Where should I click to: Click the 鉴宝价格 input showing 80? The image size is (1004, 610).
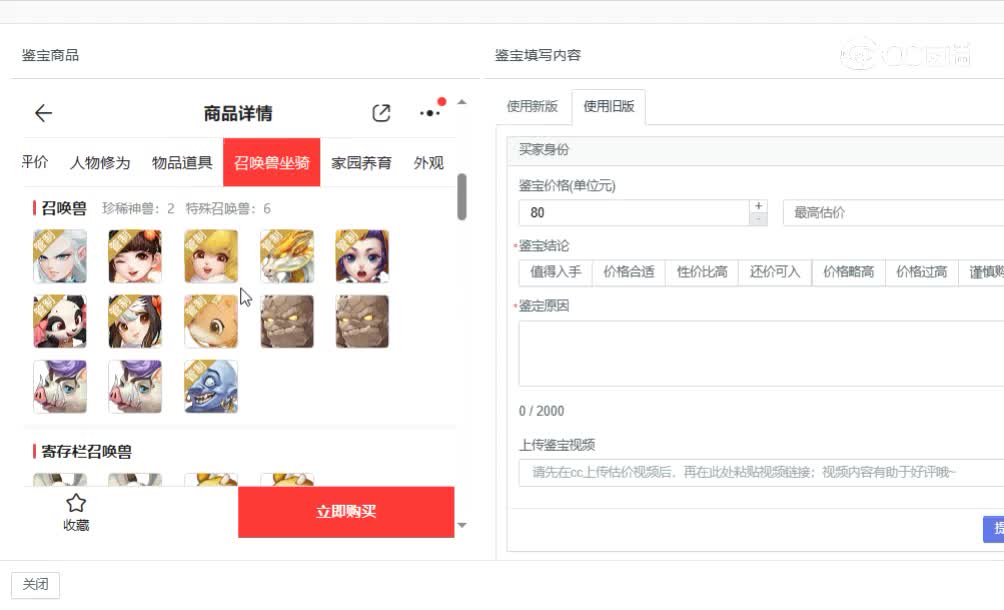(634, 213)
